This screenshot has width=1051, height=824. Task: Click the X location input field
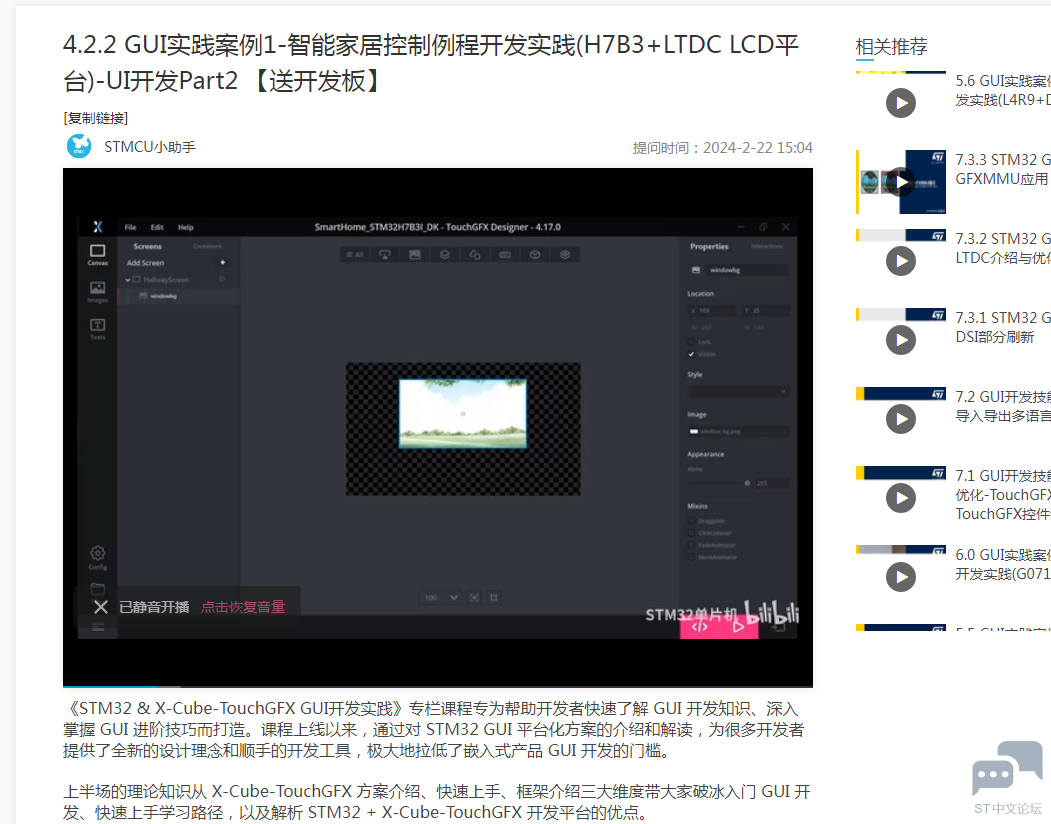click(x=712, y=310)
